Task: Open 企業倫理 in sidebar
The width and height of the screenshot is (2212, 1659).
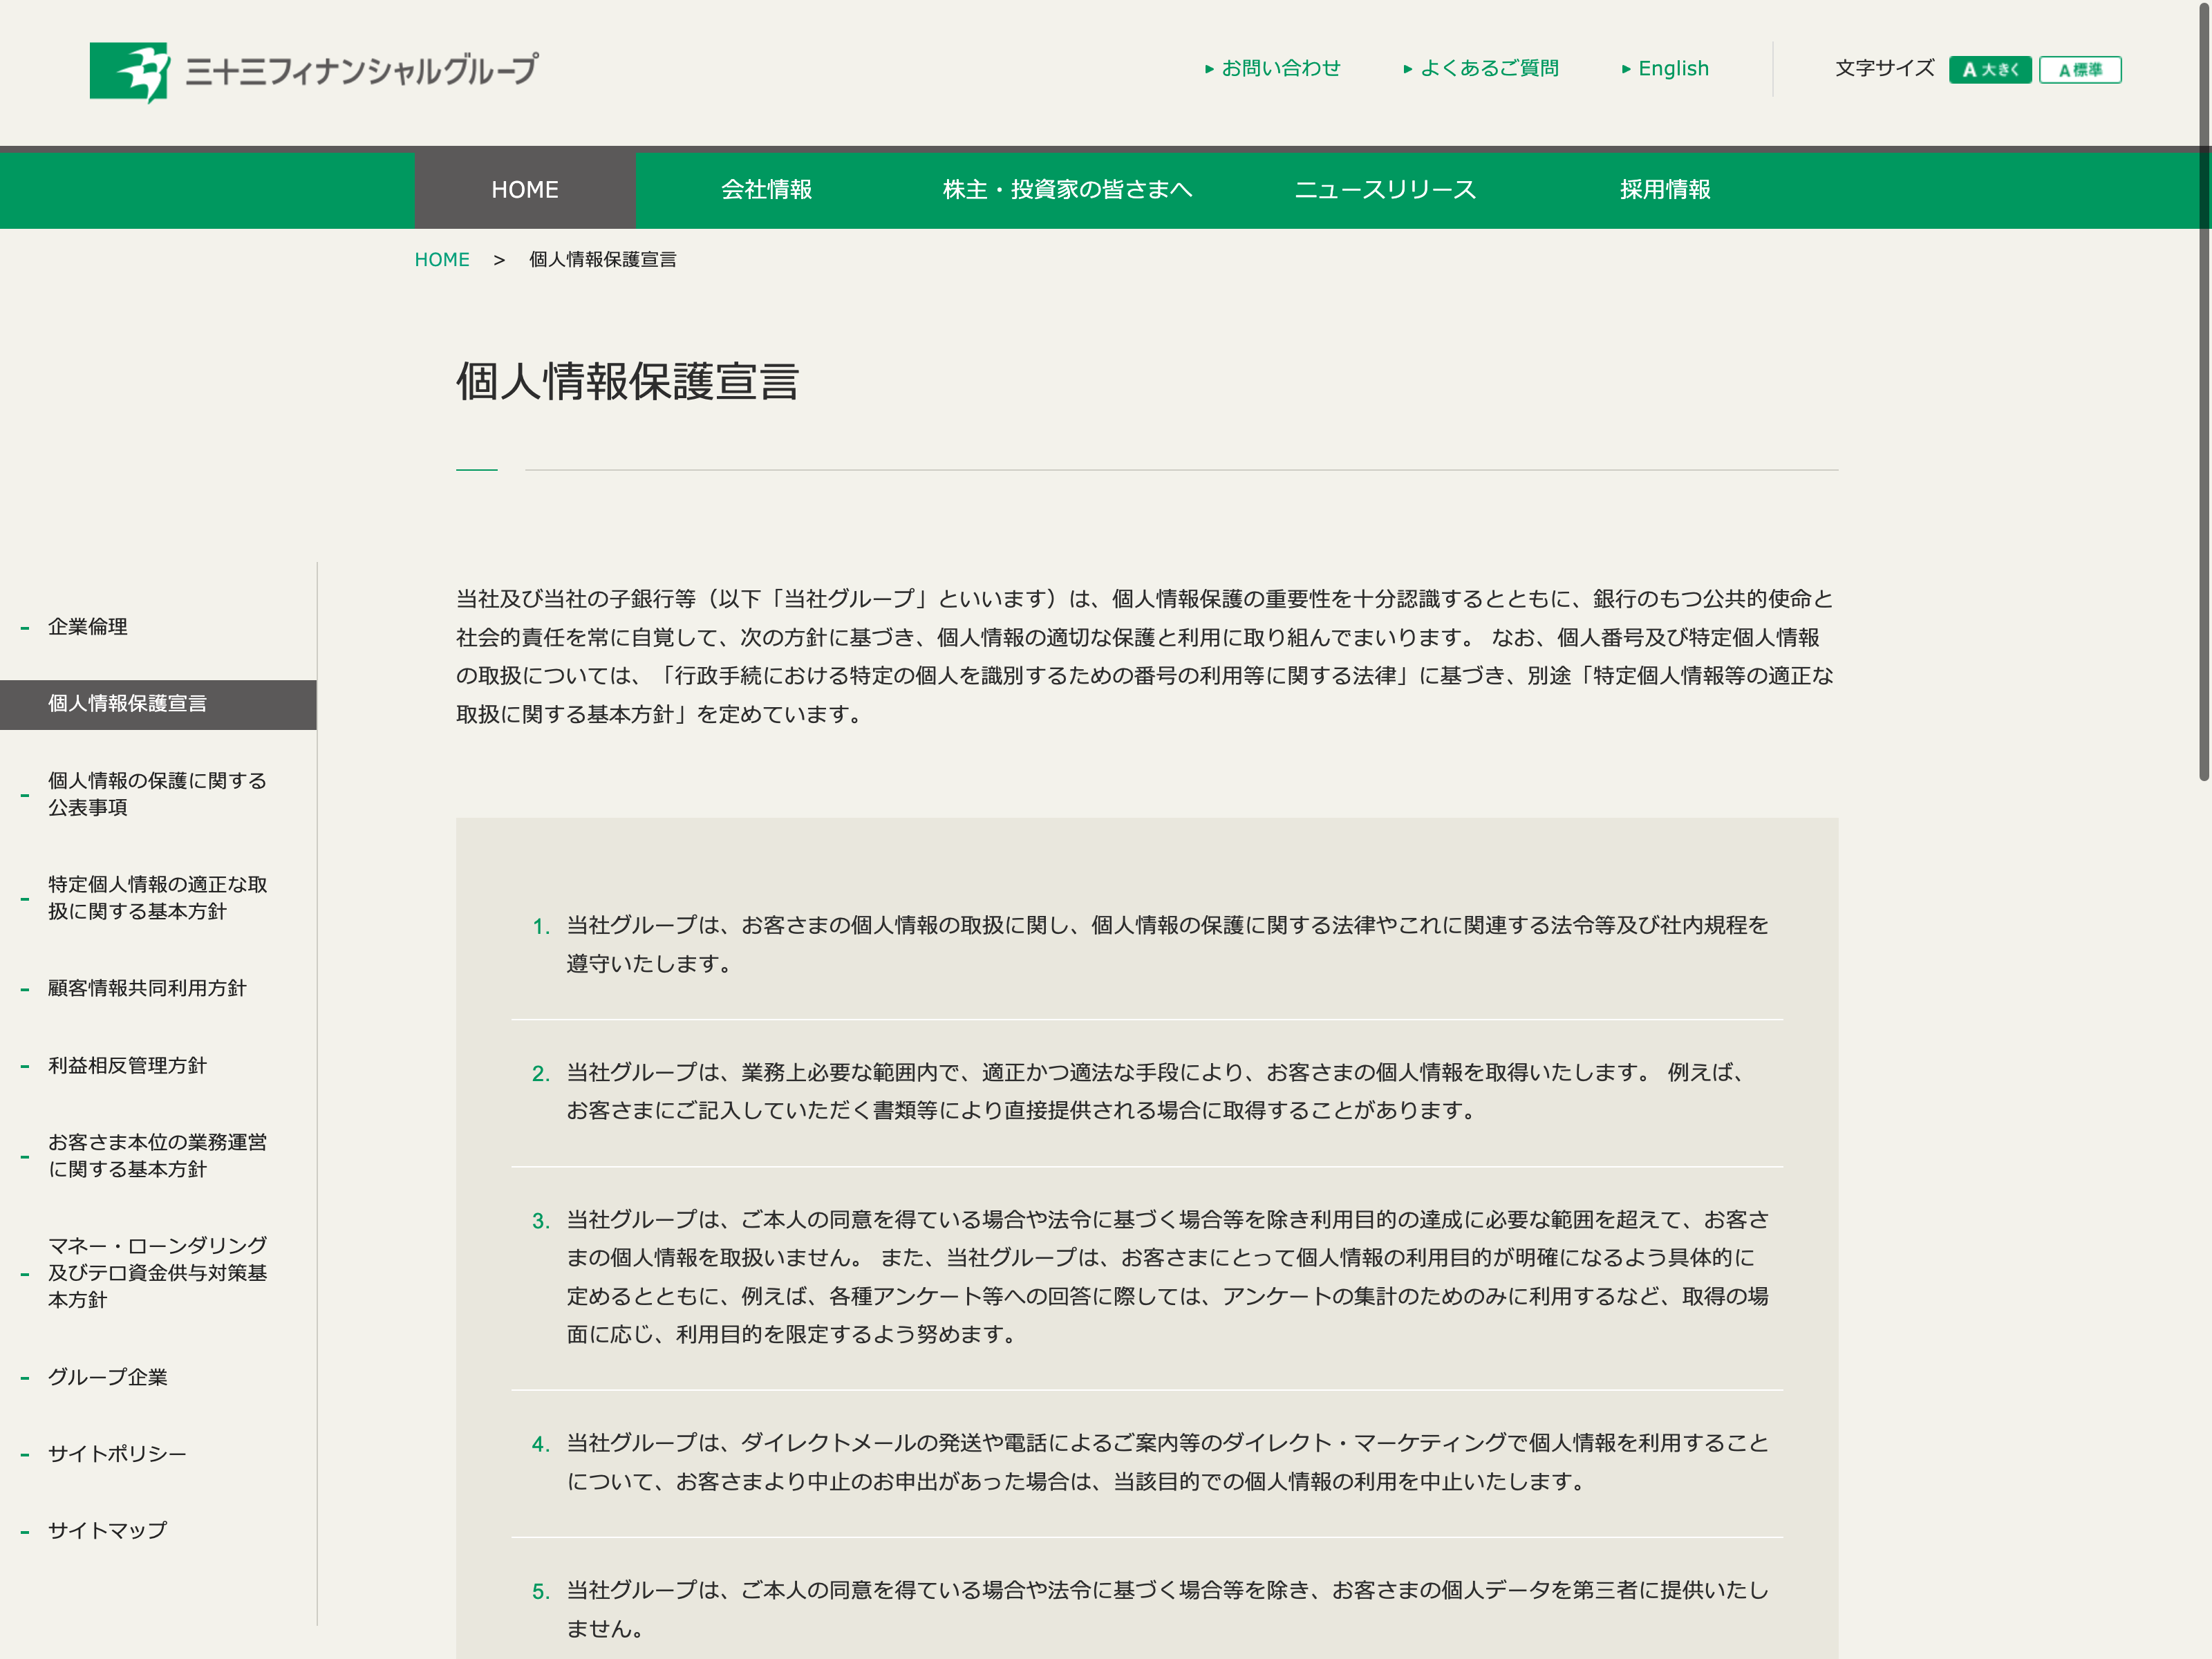Action: pos(88,627)
